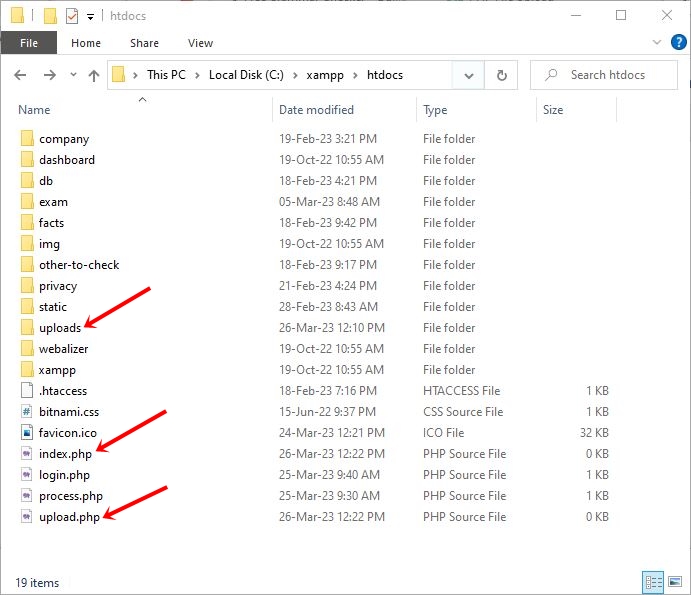Viewport: 691px width, 595px height.
Task: Click the '32 KB' size cell
Action: (594, 433)
